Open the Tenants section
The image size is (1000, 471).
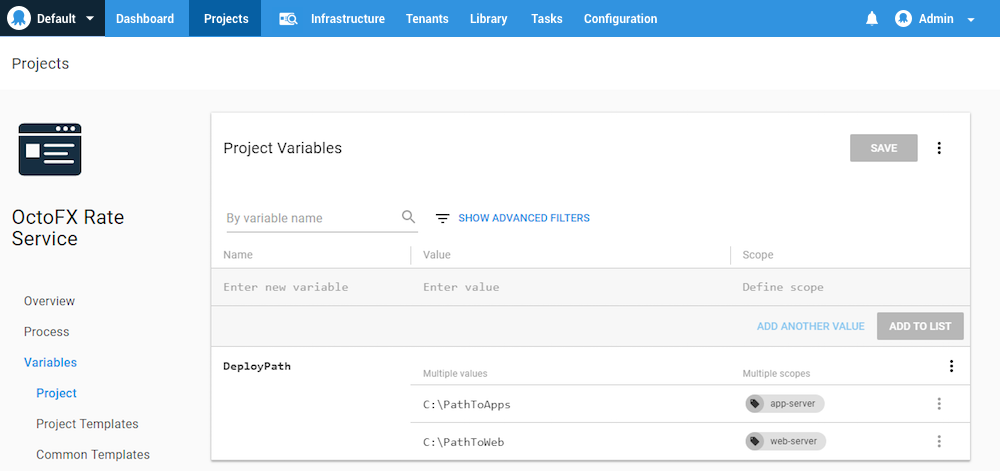coord(427,19)
